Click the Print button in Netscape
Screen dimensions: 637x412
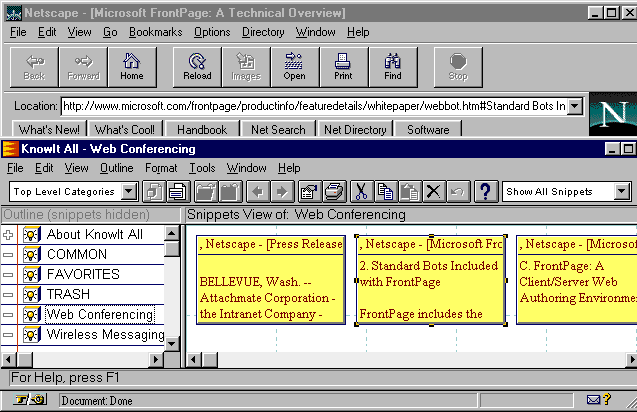pyautogui.click(x=343, y=66)
